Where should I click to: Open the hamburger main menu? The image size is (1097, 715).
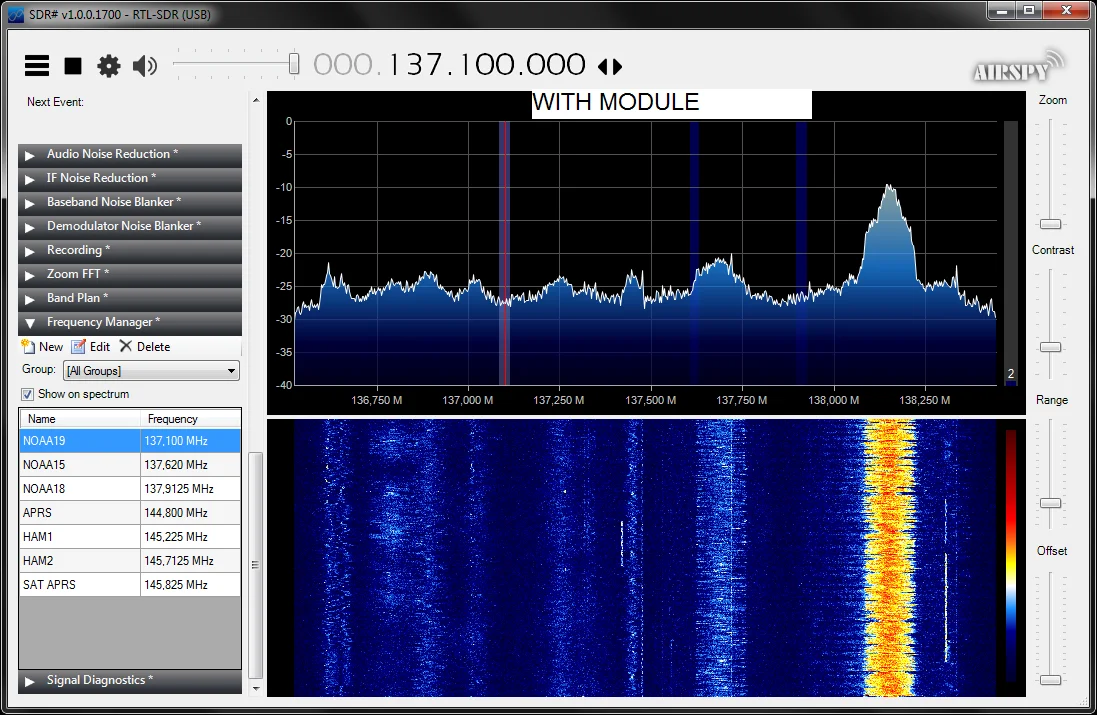(37, 66)
